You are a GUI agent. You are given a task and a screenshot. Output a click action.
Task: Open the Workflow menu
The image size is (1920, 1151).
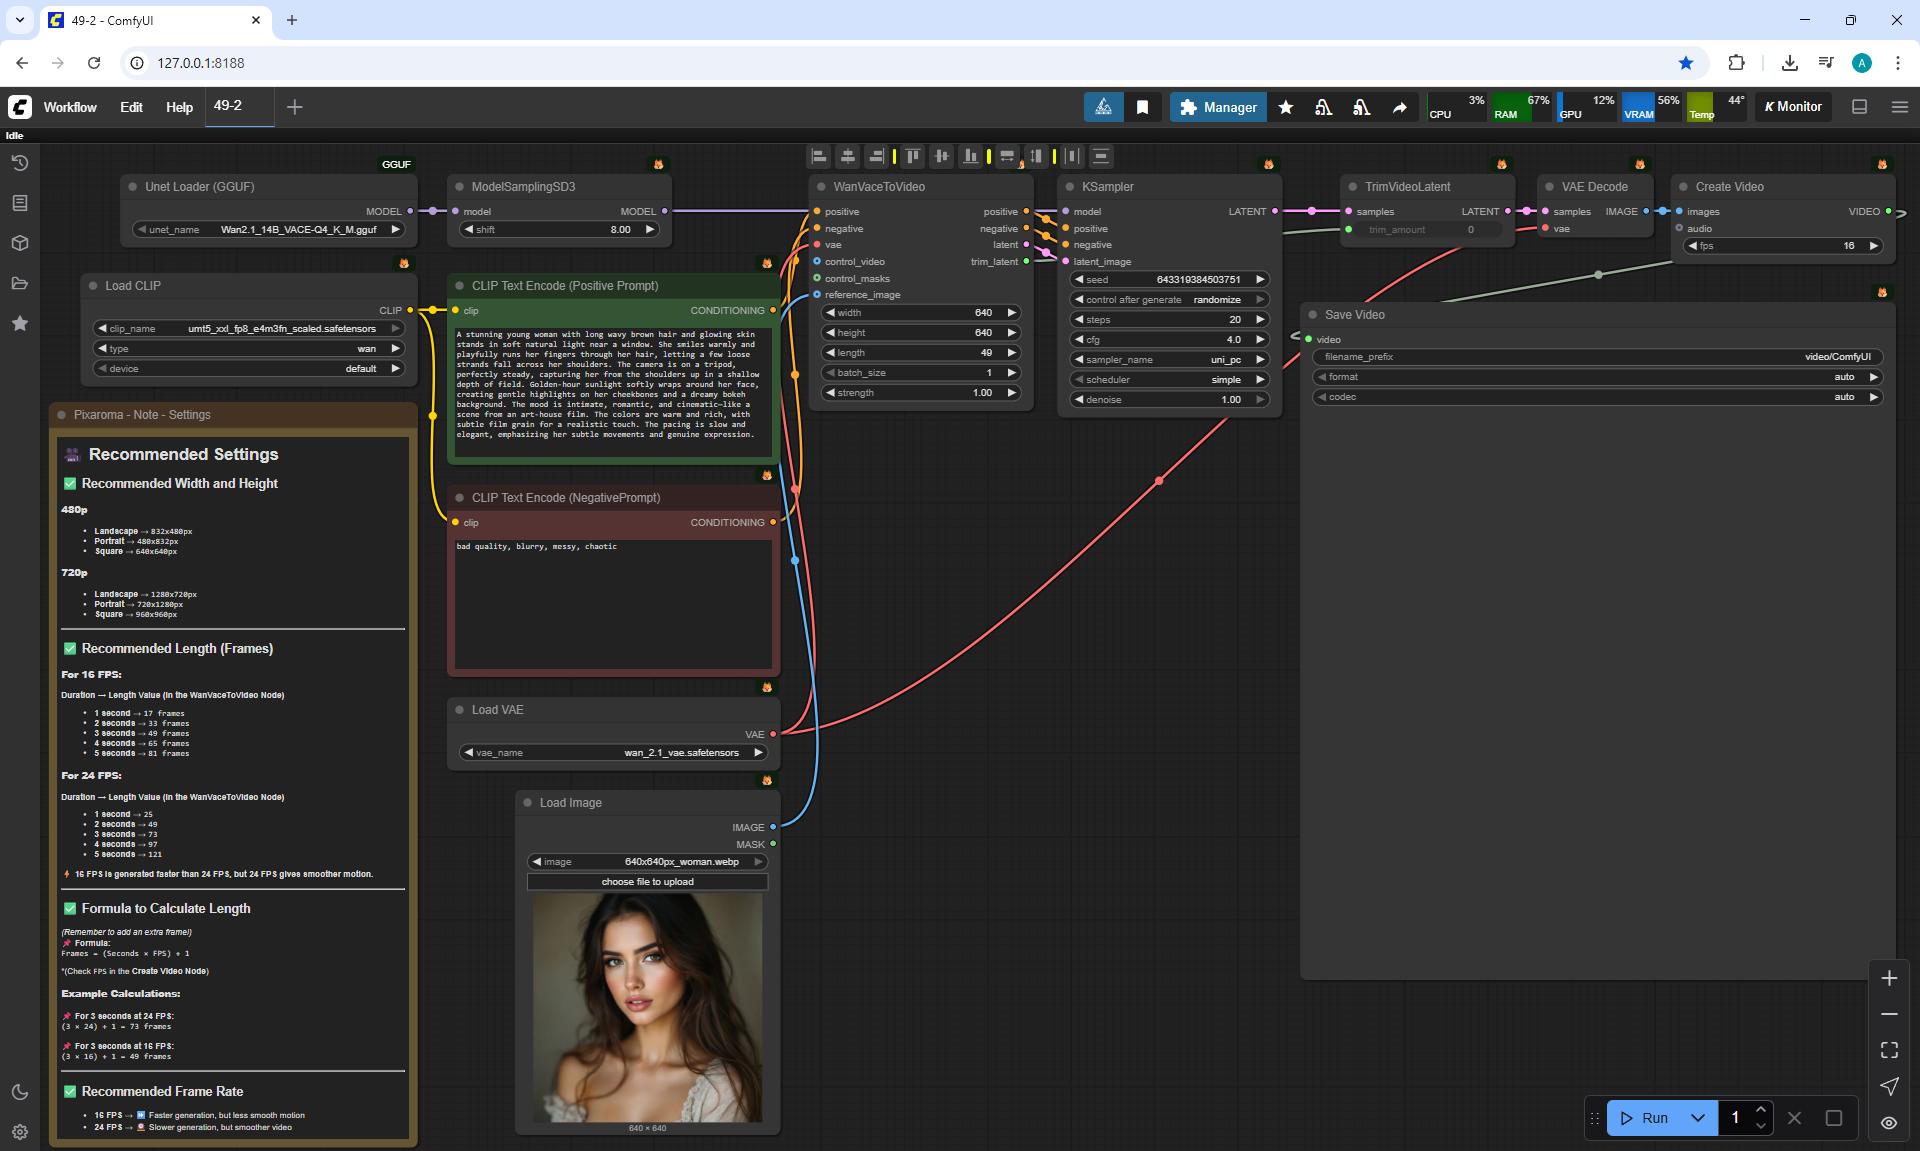point(70,107)
